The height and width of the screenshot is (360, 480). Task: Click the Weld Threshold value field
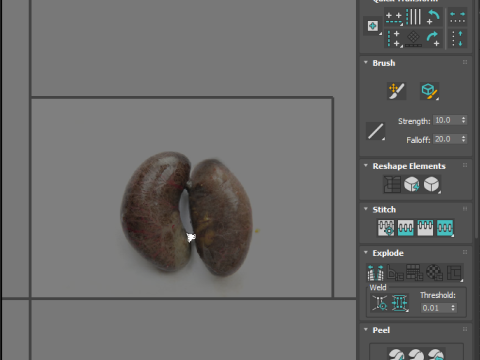(435, 308)
